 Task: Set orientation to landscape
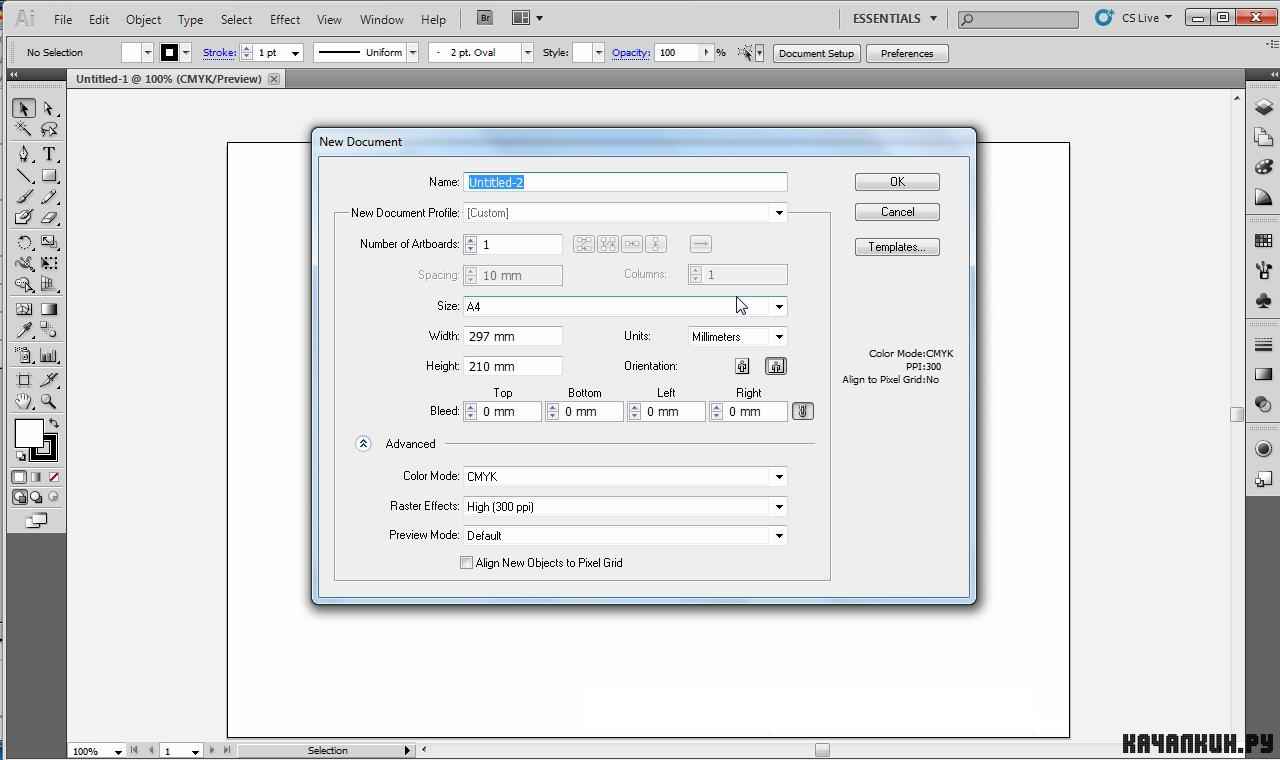click(776, 366)
